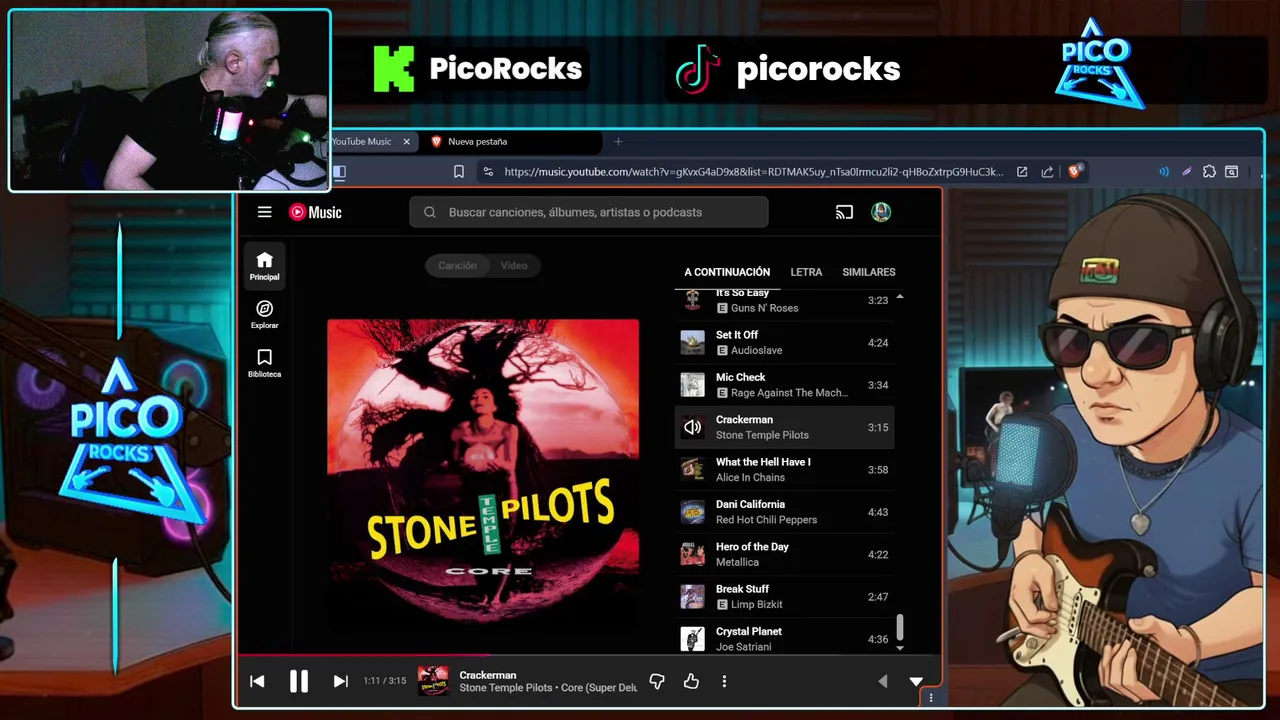Click the magnifier search icon
The width and height of the screenshot is (1280, 720).
(x=430, y=212)
